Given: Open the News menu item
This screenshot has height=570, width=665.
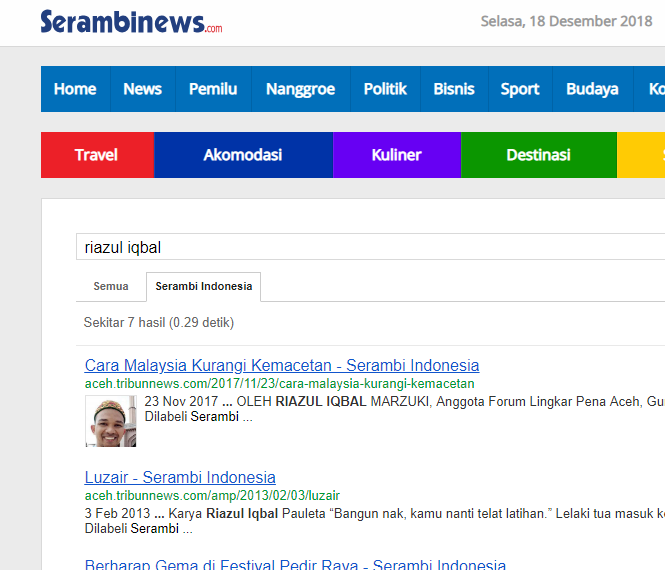Looking at the screenshot, I should pyautogui.click(x=142, y=89).
